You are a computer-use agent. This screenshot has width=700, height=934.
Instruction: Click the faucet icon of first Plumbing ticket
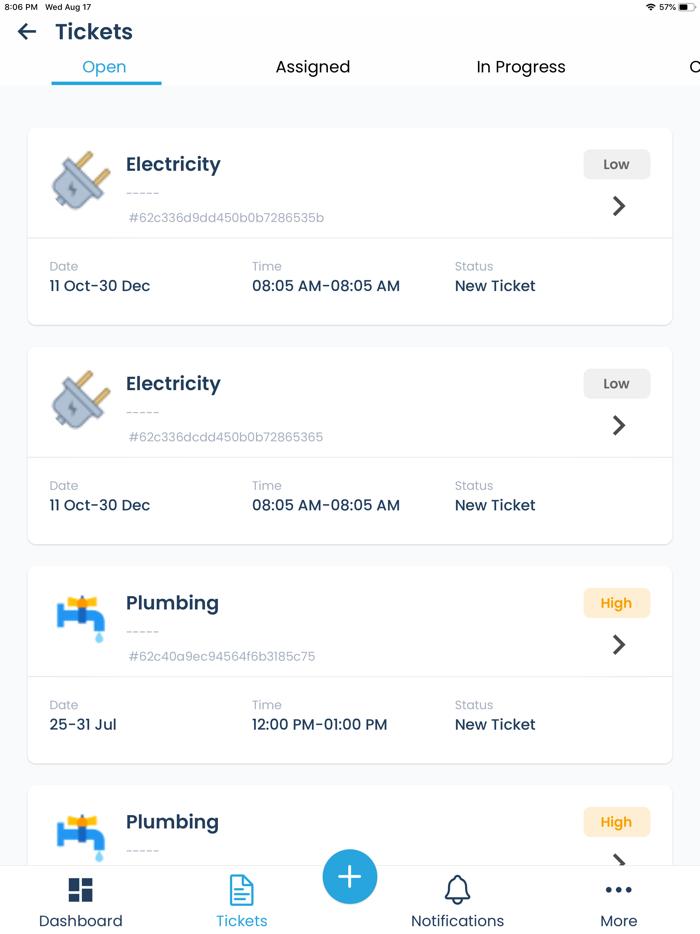(81, 618)
